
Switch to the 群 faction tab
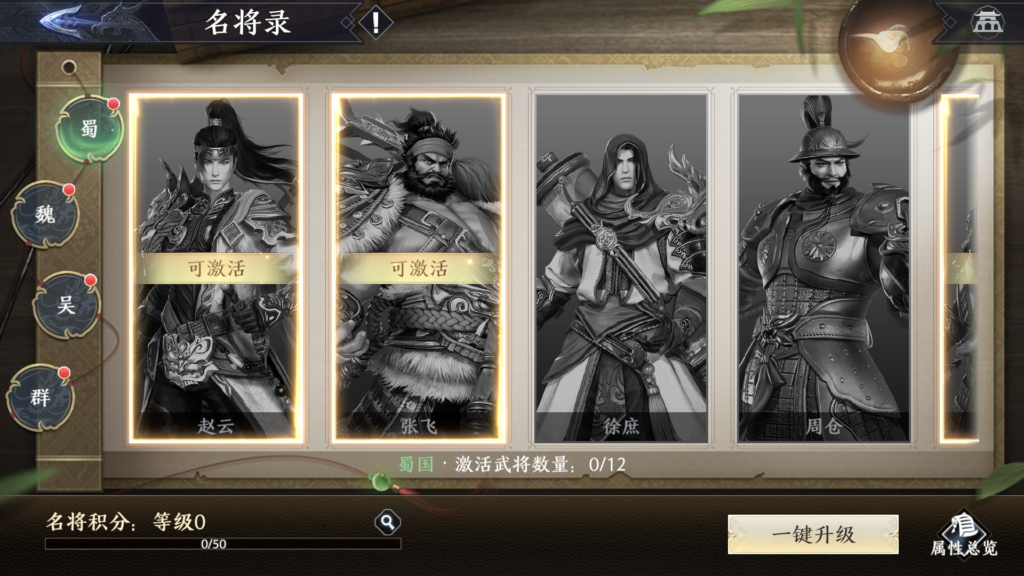pos(40,397)
